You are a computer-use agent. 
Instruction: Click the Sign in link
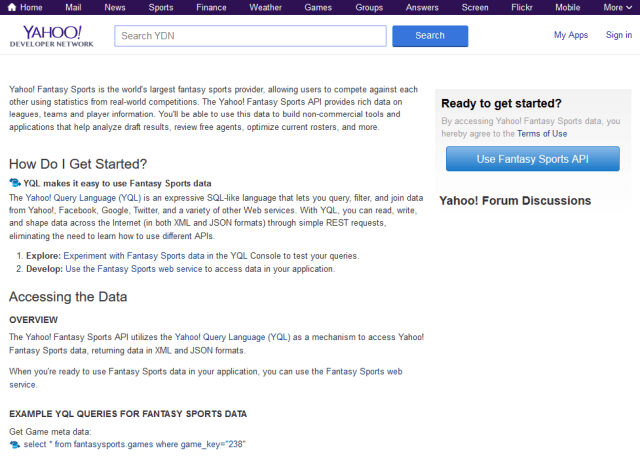point(619,35)
